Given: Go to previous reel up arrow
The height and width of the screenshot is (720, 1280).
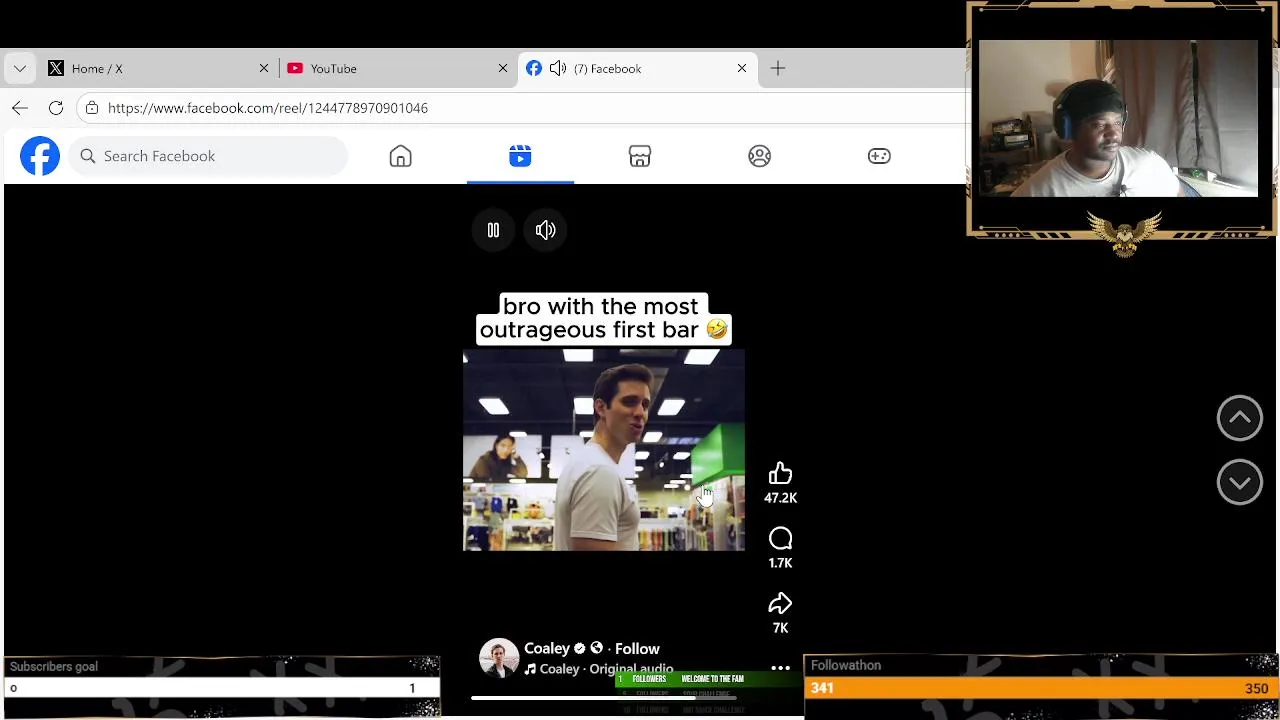Looking at the screenshot, I should (x=1239, y=418).
